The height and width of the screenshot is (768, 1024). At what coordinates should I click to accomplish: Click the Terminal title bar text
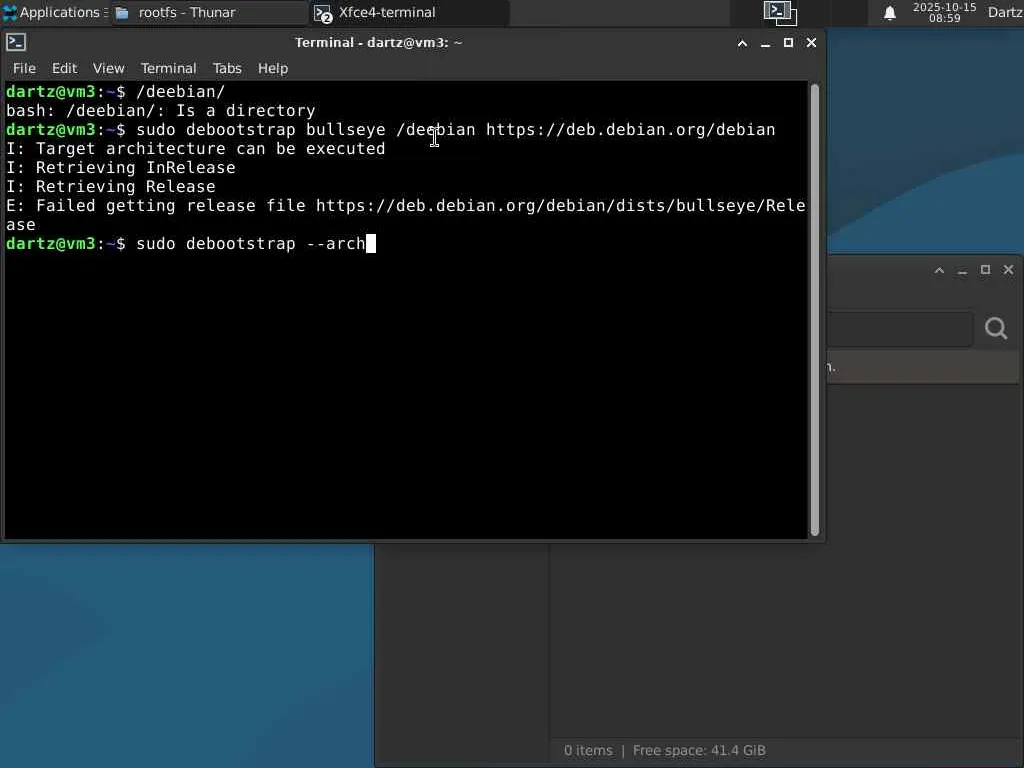click(x=378, y=42)
